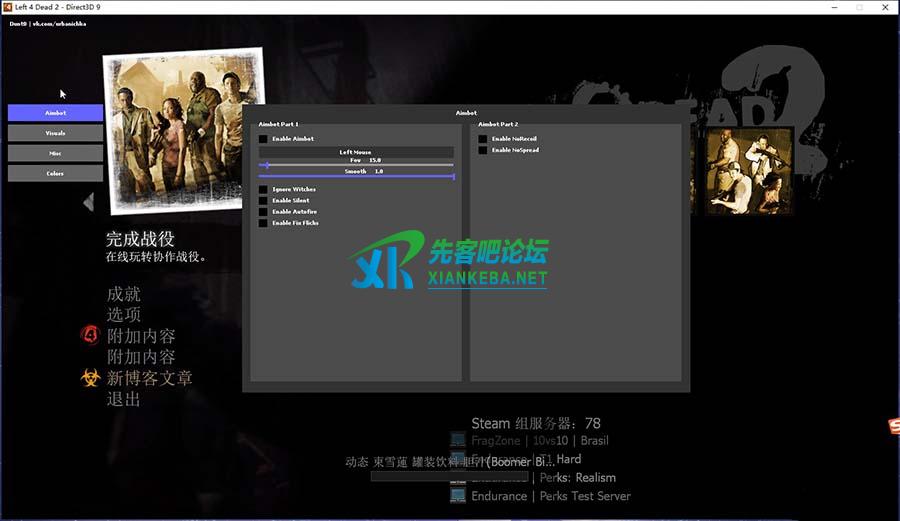Click the orange S icon at right edge

pyautogui.click(x=893, y=428)
